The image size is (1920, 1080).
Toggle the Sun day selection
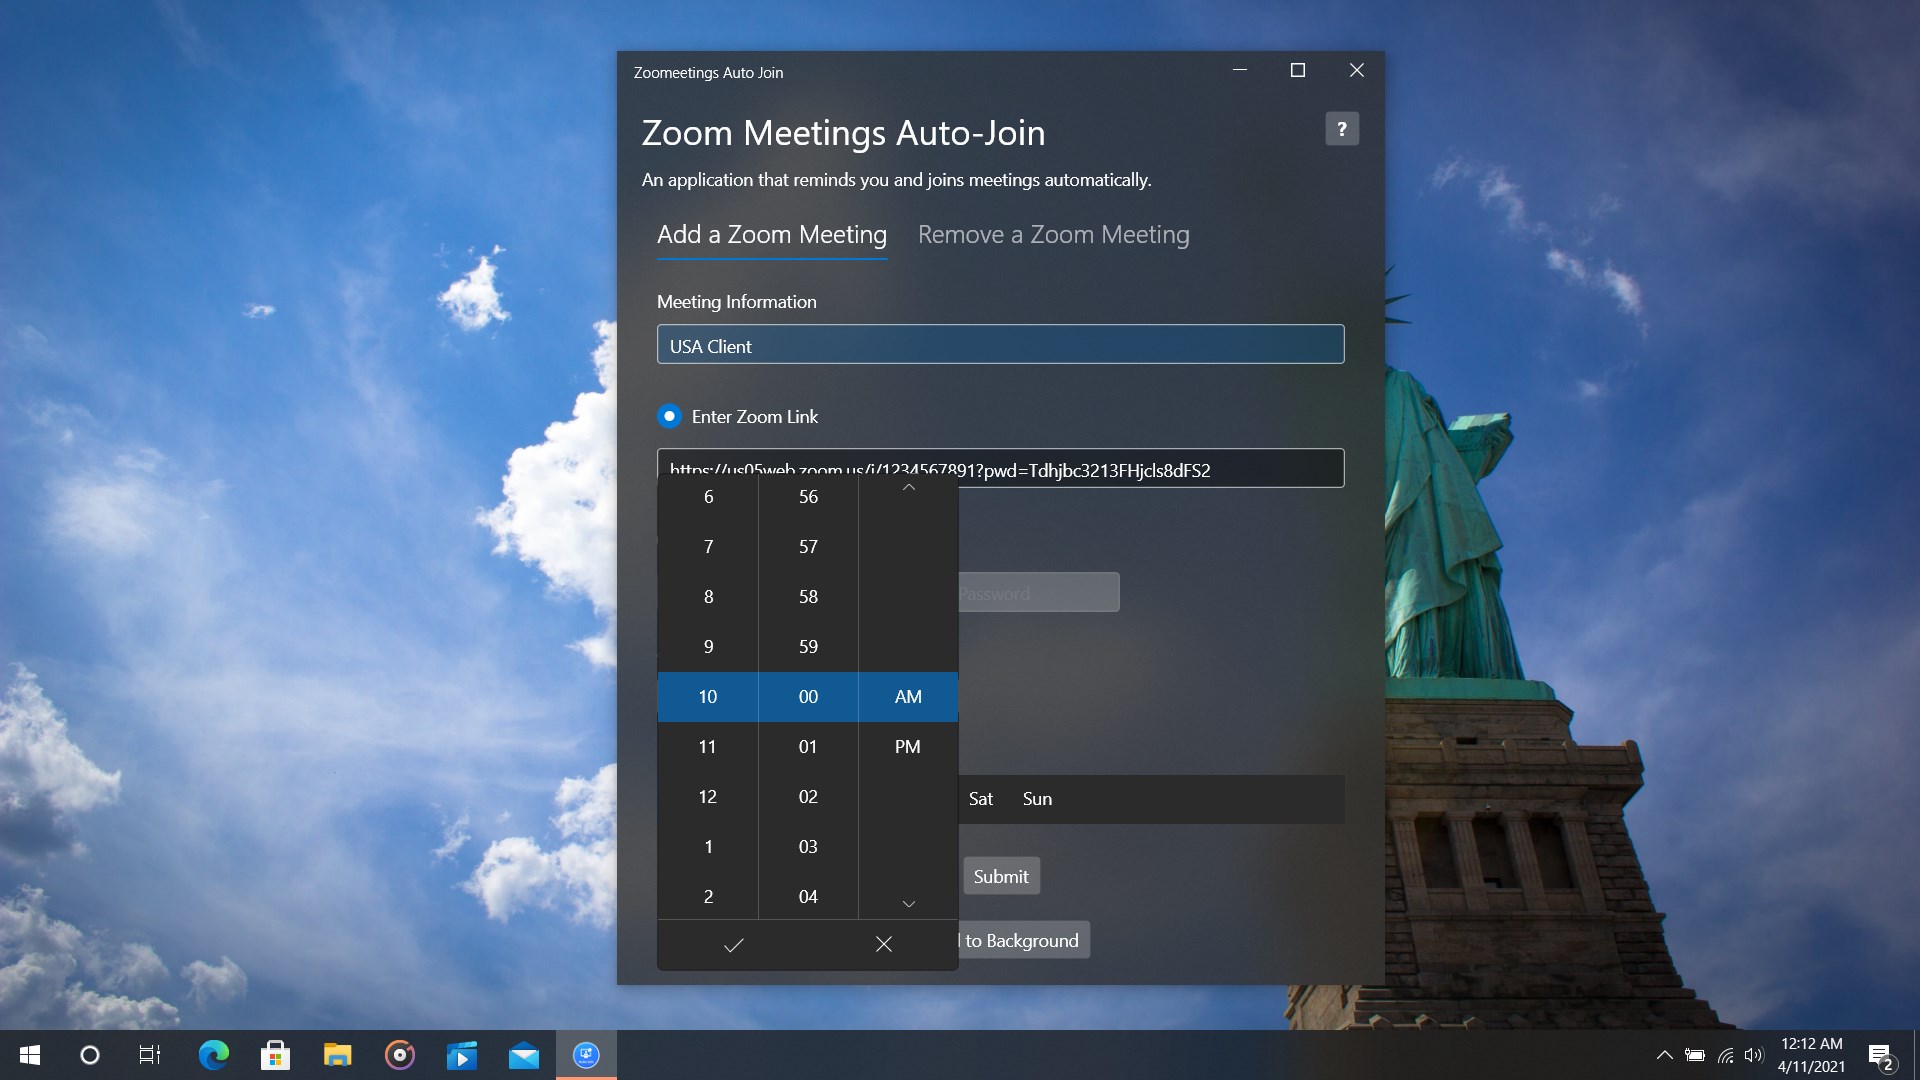[x=1037, y=798]
